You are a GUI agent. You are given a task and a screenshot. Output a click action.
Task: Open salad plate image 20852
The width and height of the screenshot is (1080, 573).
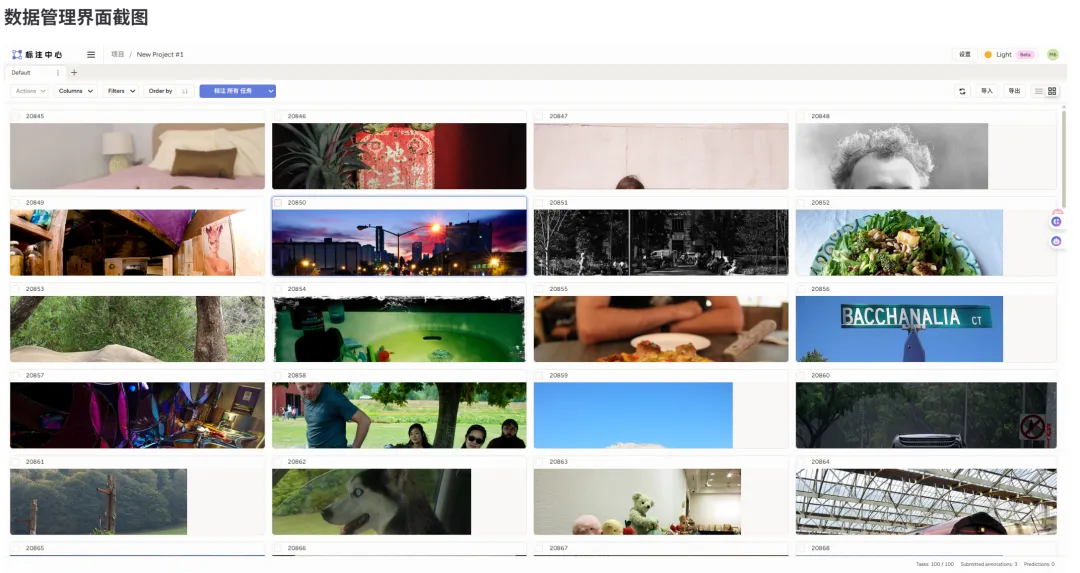tap(899, 242)
